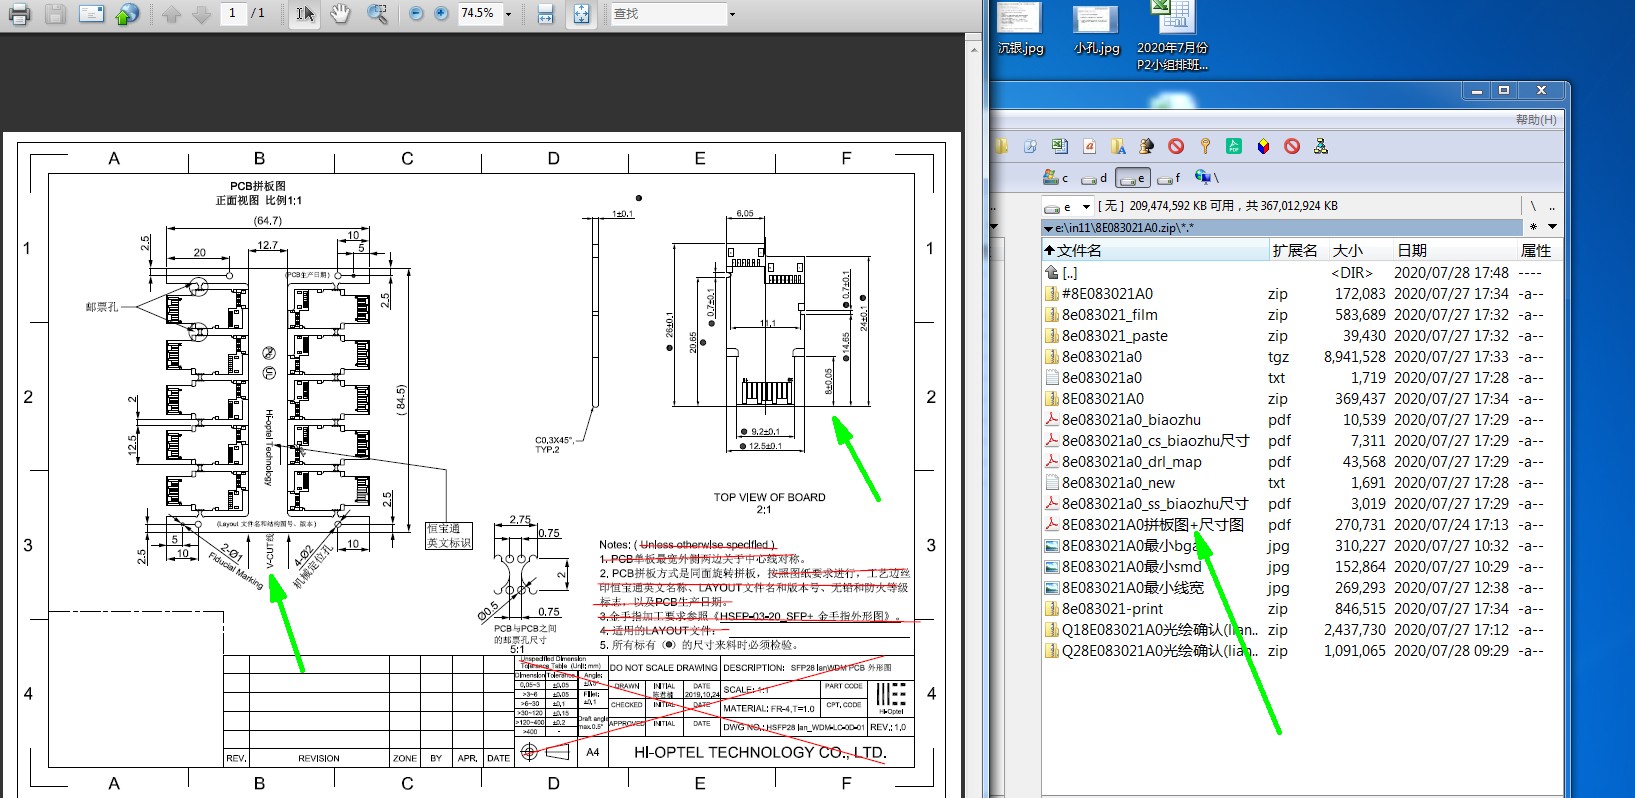Sort by 属性 column header
Image resolution: width=1635 pixels, height=798 pixels.
[1538, 250]
